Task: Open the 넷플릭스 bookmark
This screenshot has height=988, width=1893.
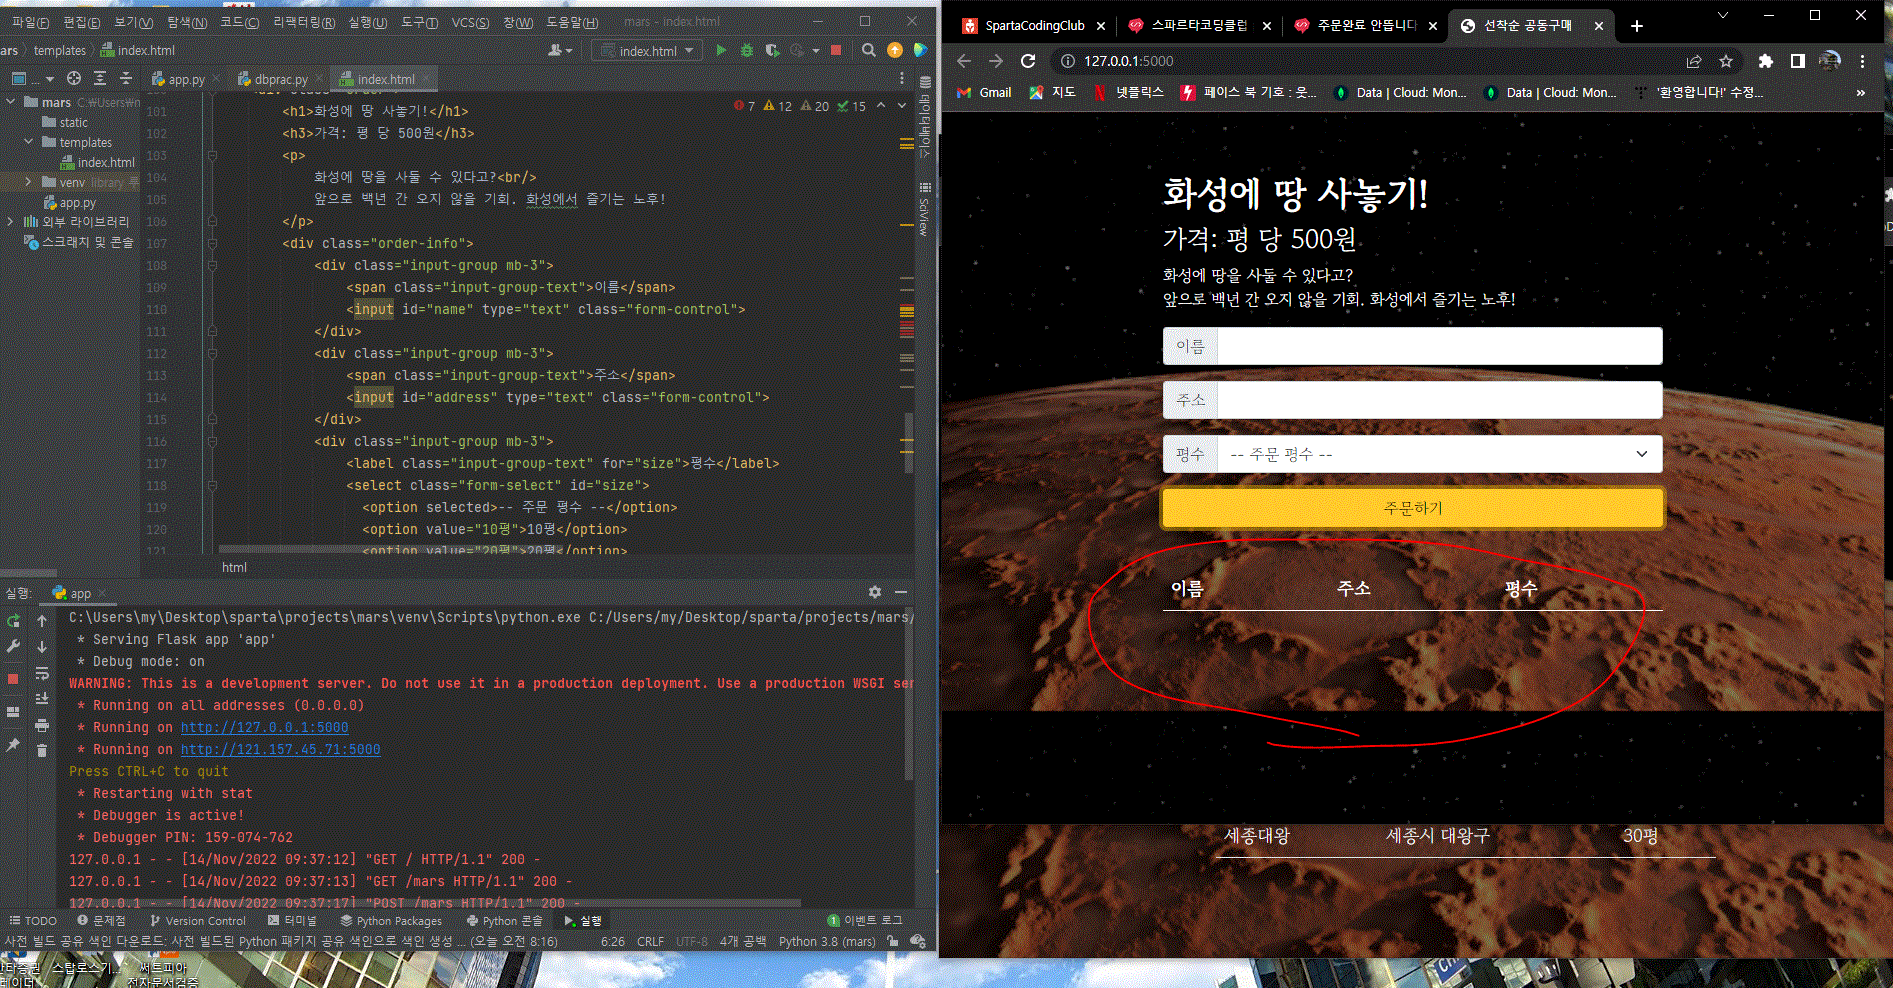Action: click(x=1129, y=92)
